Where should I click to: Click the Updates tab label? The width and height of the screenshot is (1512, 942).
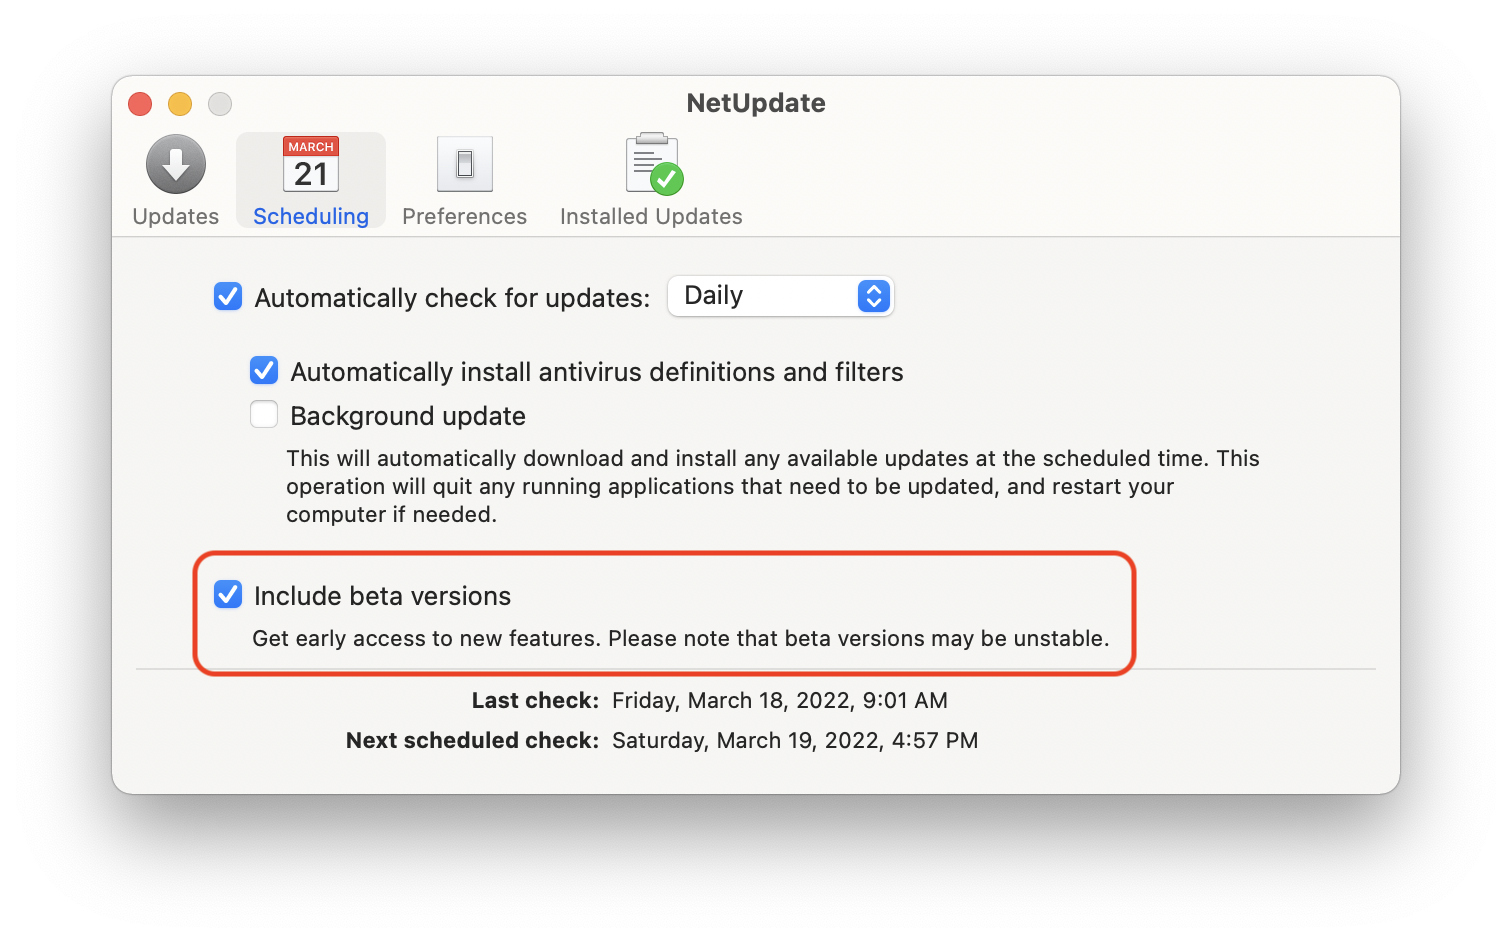(176, 217)
